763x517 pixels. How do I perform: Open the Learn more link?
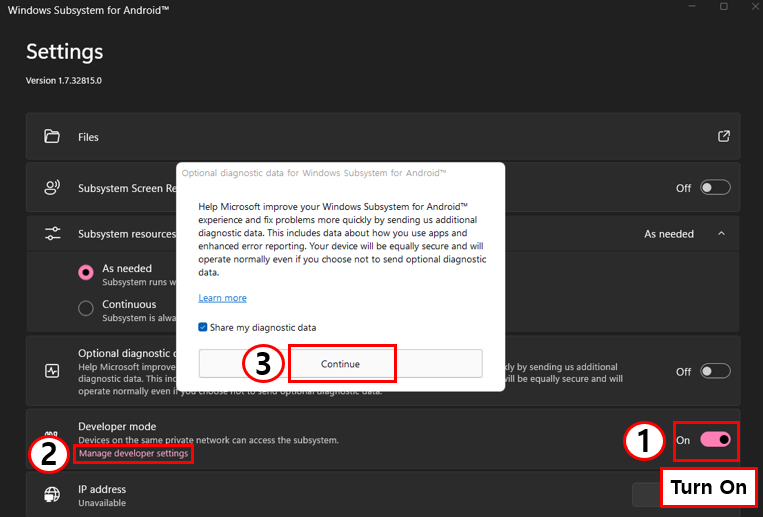(x=222, y=298)
